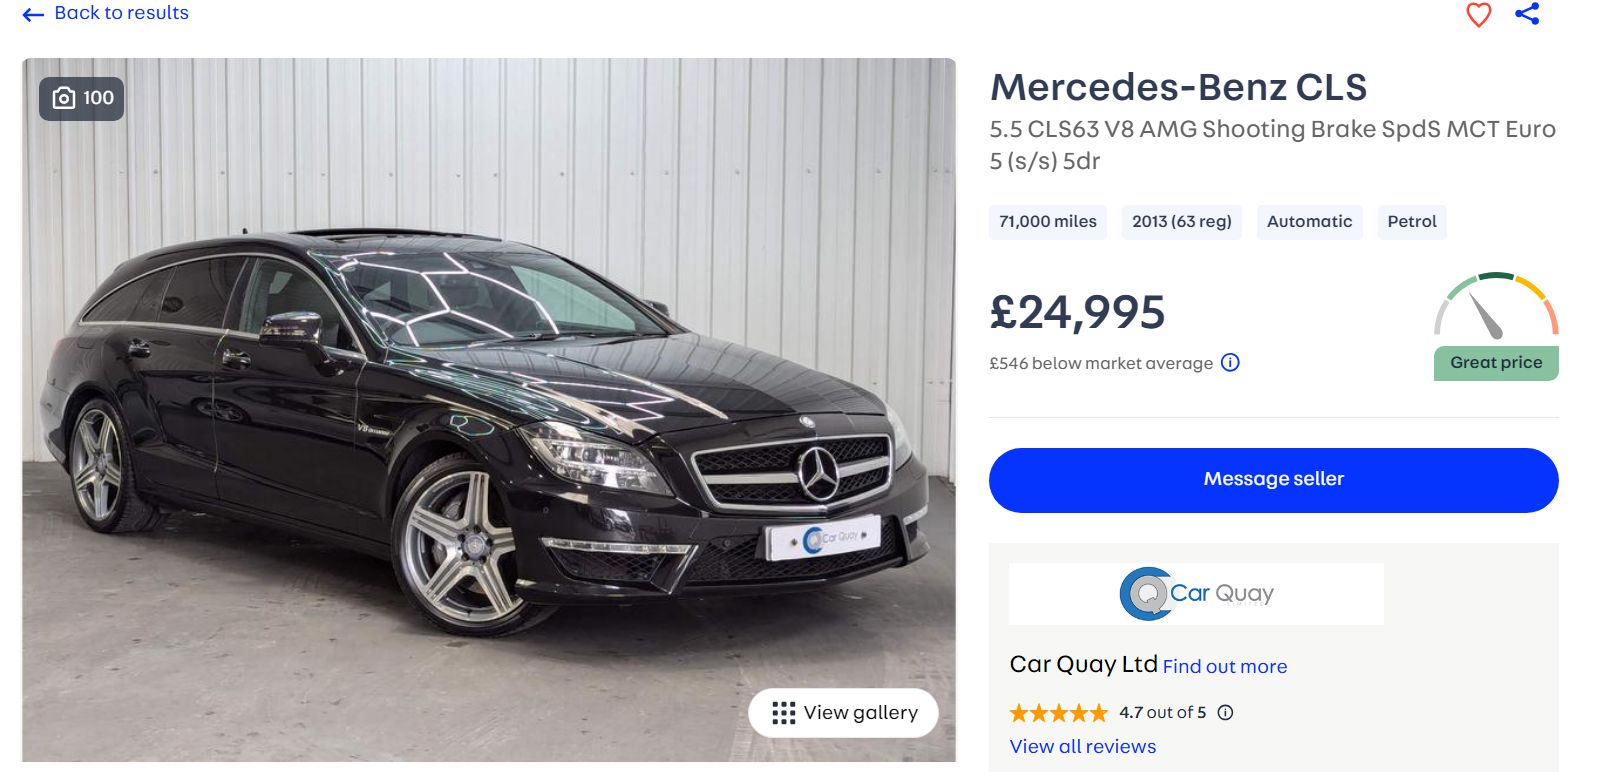Open the 100 photos camera badge
The height and width of the screenshot is (772, 1598).
tap(82, 98)
